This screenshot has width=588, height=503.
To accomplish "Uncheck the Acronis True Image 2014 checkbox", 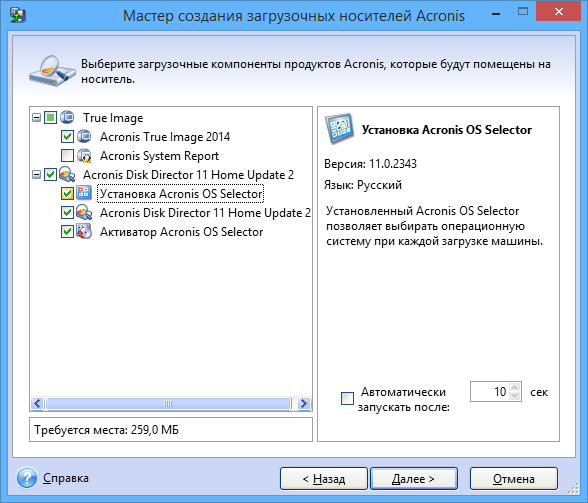I will pyautogui.click(x=67, y=137).
